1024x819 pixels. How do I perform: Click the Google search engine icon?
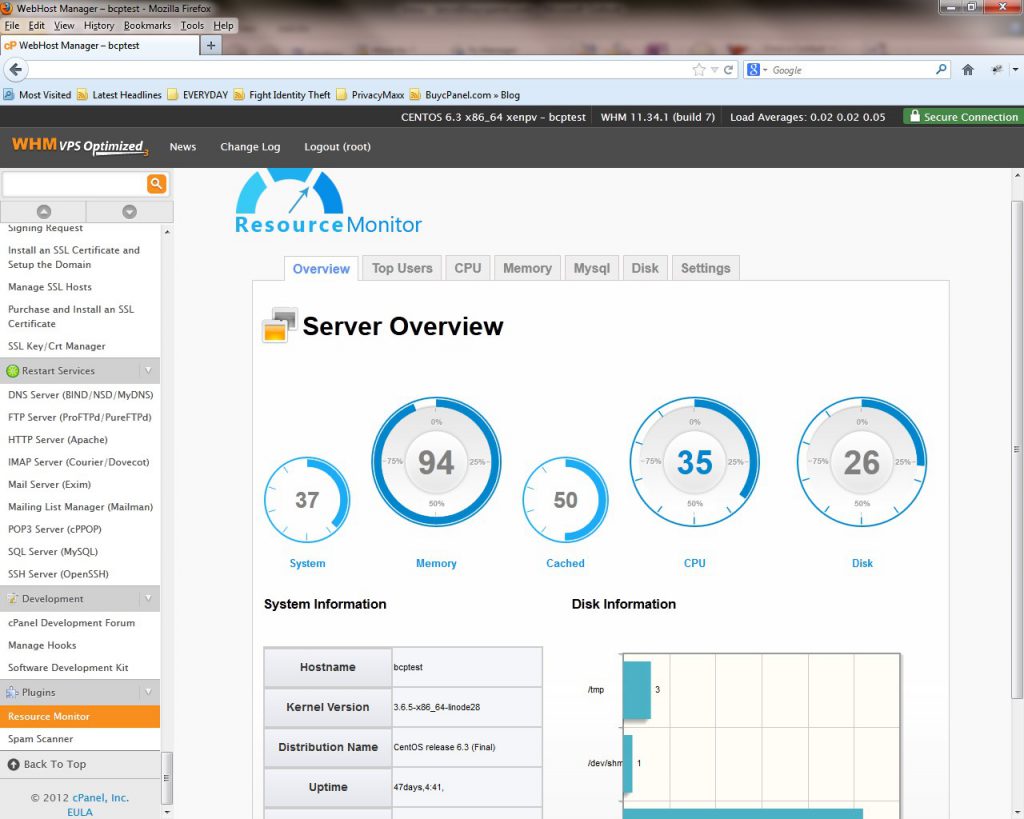click(753, 70)
